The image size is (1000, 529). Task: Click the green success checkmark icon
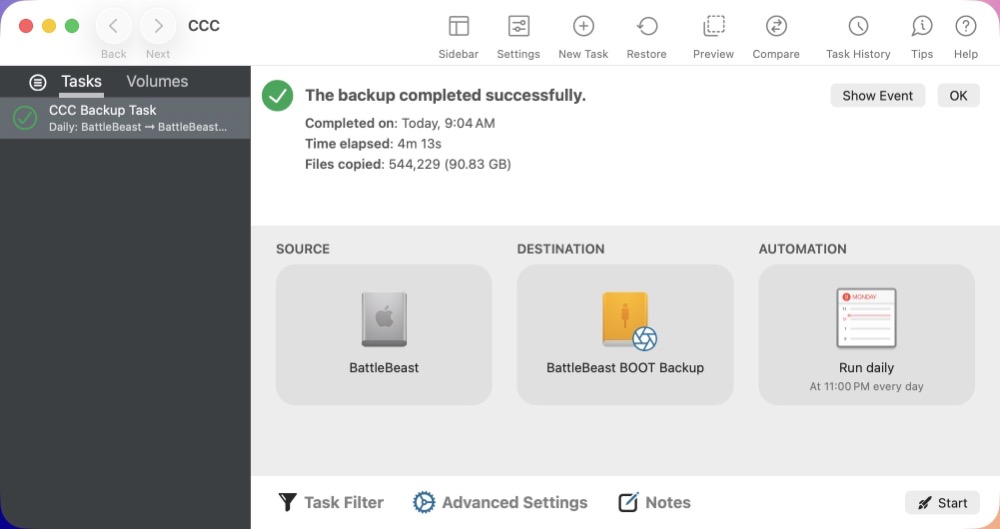click(277, 96)
